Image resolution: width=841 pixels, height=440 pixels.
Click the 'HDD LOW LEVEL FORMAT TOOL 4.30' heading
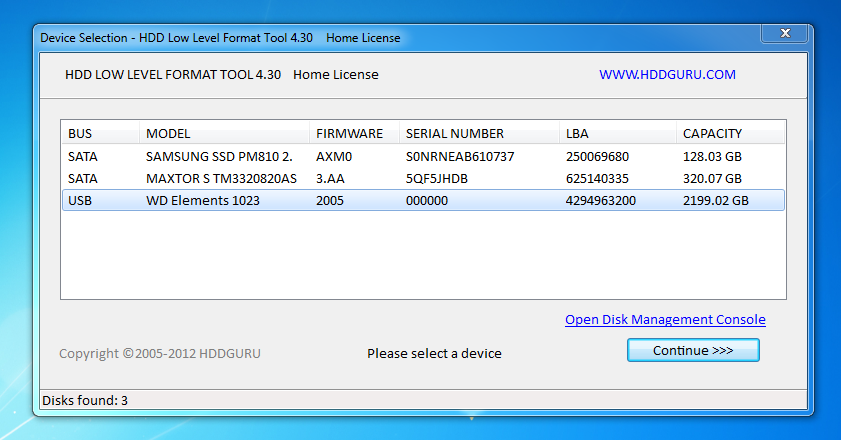point(173,75)
